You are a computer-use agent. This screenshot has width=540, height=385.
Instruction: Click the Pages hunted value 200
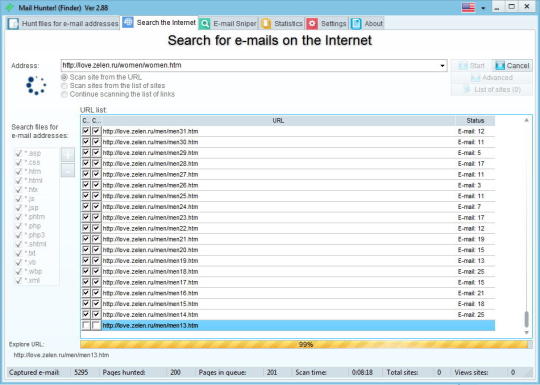[x=175, y=372]
